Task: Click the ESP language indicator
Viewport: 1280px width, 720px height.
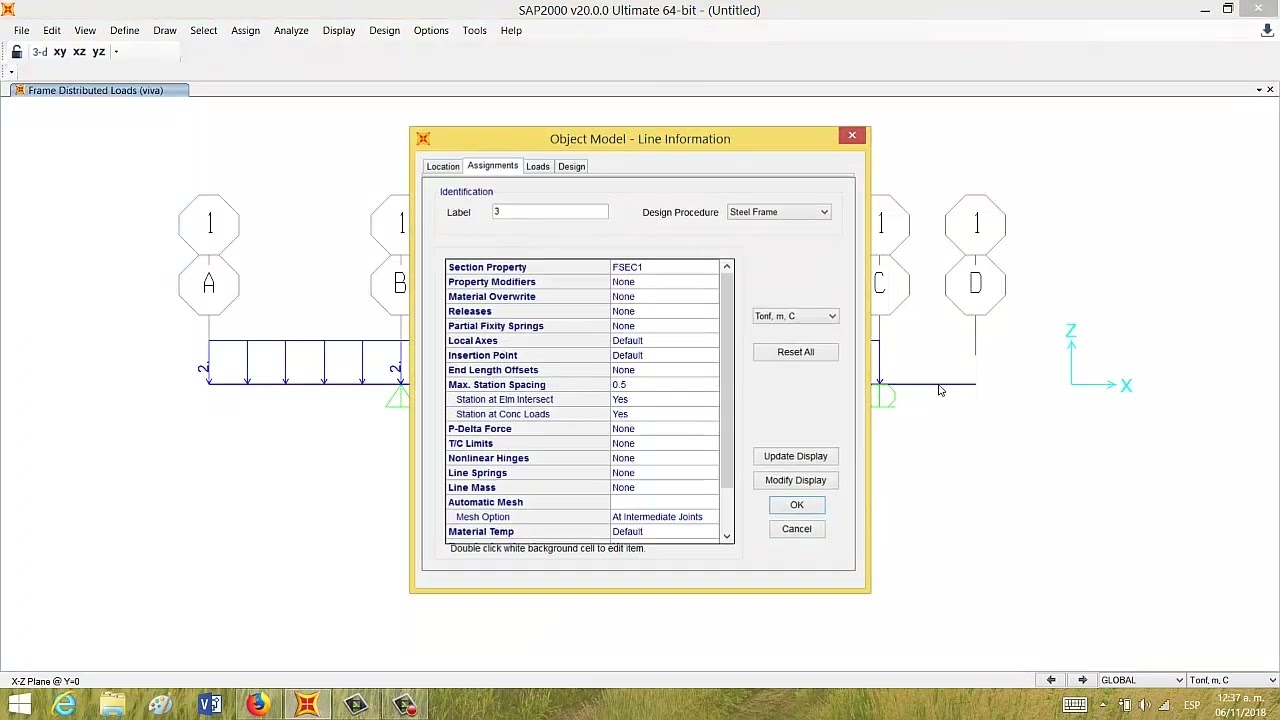Action: point(1192,705)
